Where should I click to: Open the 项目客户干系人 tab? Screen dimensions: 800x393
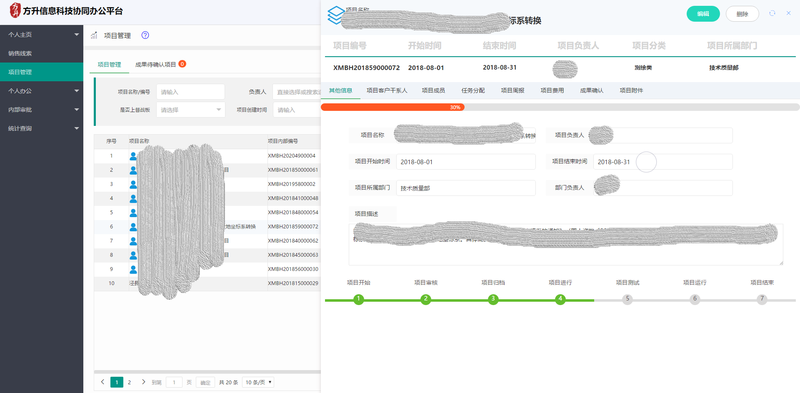[x=387, y=90]
